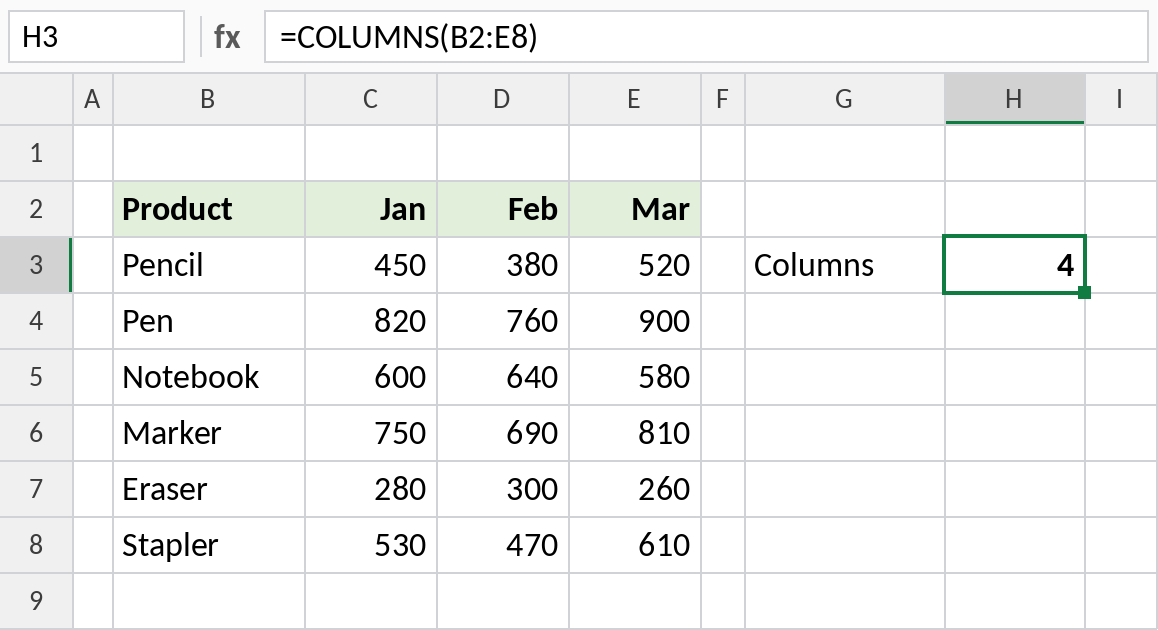Viewport: 1158px width, 630px height.
Task: Click the cell with value 750
Action: coord(371,434)
